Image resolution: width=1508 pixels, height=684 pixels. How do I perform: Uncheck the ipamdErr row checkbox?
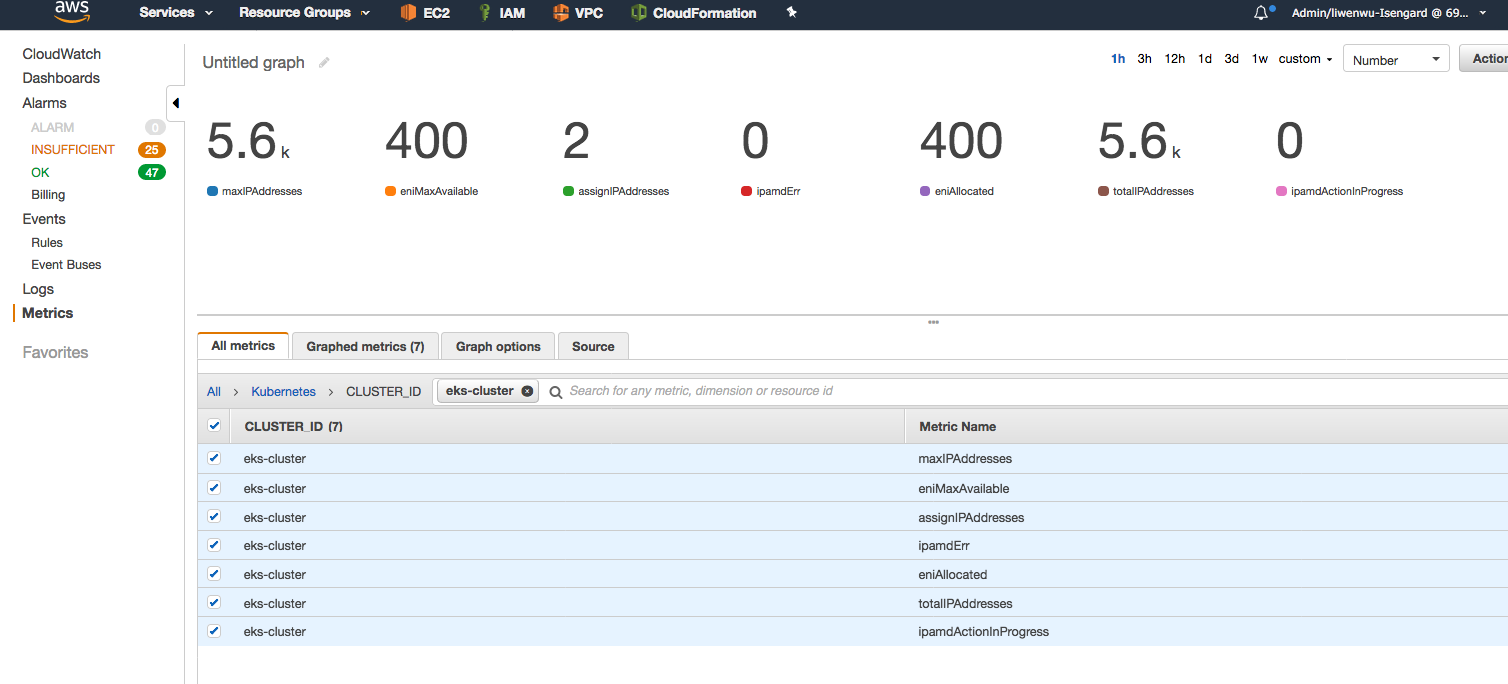(x=214, y=545)
